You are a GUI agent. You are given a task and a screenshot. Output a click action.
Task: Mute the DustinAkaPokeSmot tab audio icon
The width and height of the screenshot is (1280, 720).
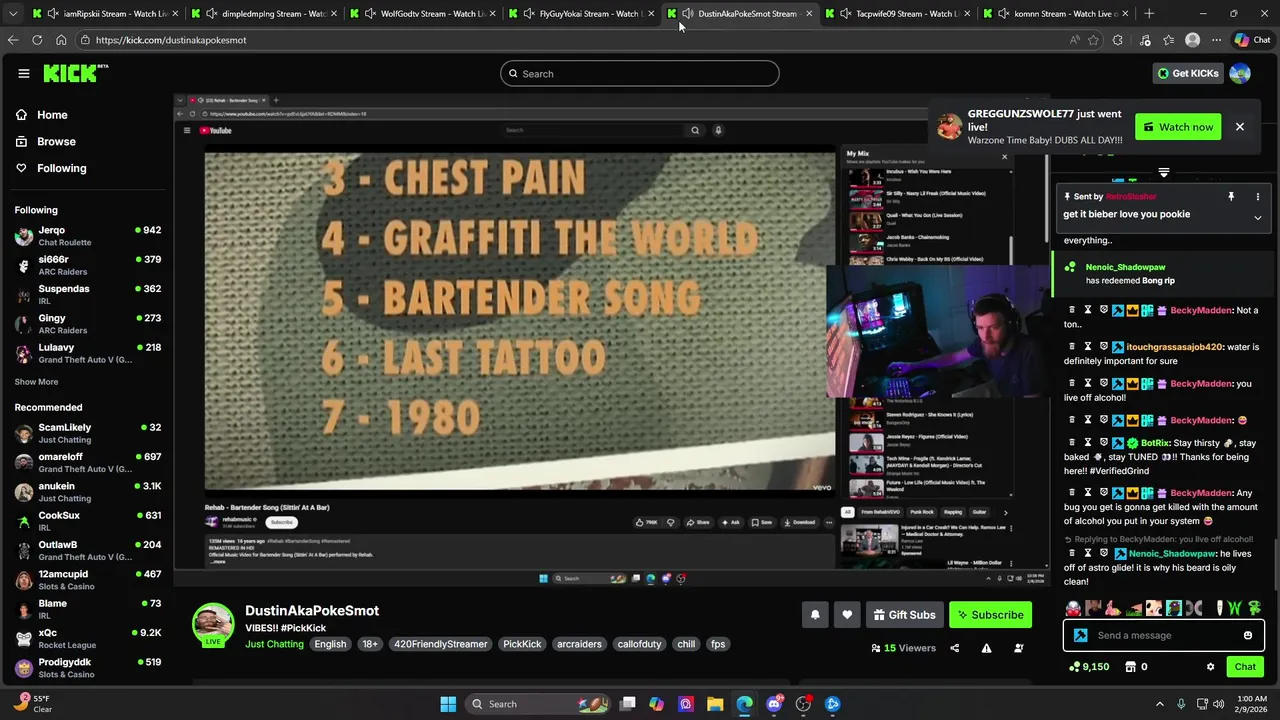click(687, 13)
